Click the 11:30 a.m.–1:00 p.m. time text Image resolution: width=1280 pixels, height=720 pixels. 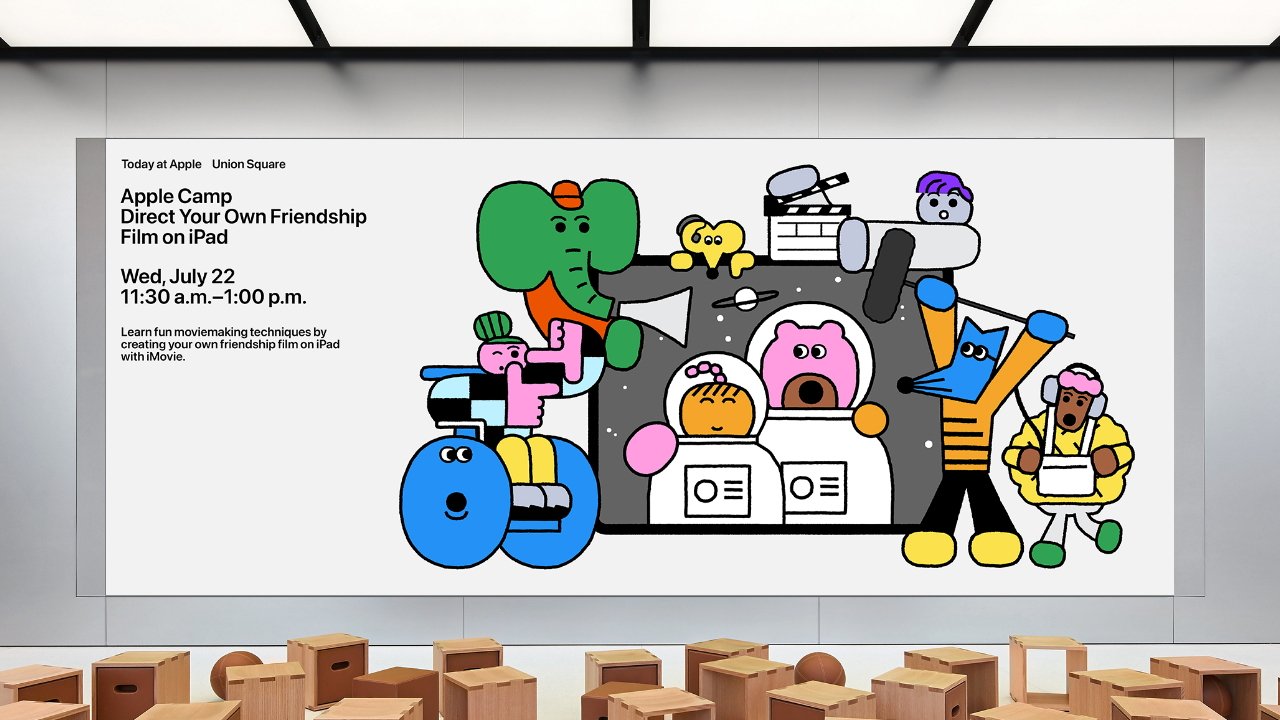pyautogui.click(x=214, y=297)
